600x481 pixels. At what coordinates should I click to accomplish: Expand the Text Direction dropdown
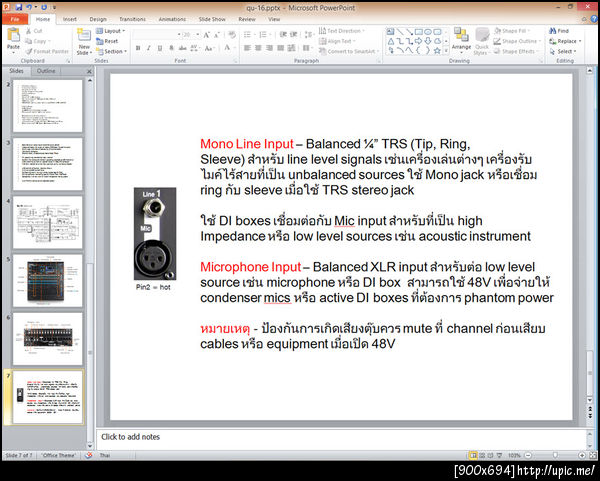click(x=342, y=31)
